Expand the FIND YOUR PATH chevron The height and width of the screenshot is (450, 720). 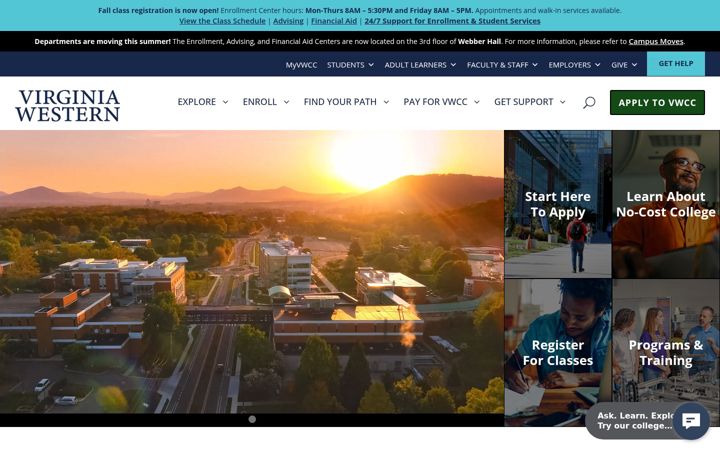[386, 102]
